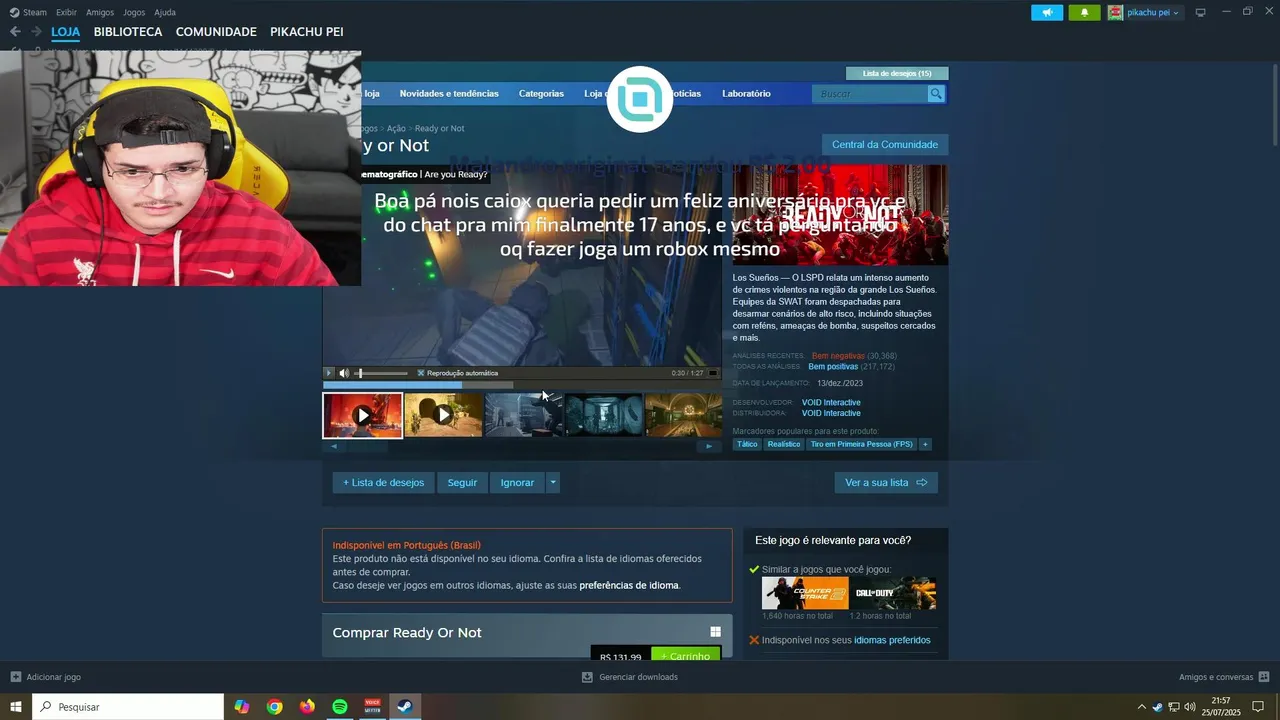The width and height of the screenshot is (1280, 720).
Task: Open the Ajuda menu
Action: [165, 12]
